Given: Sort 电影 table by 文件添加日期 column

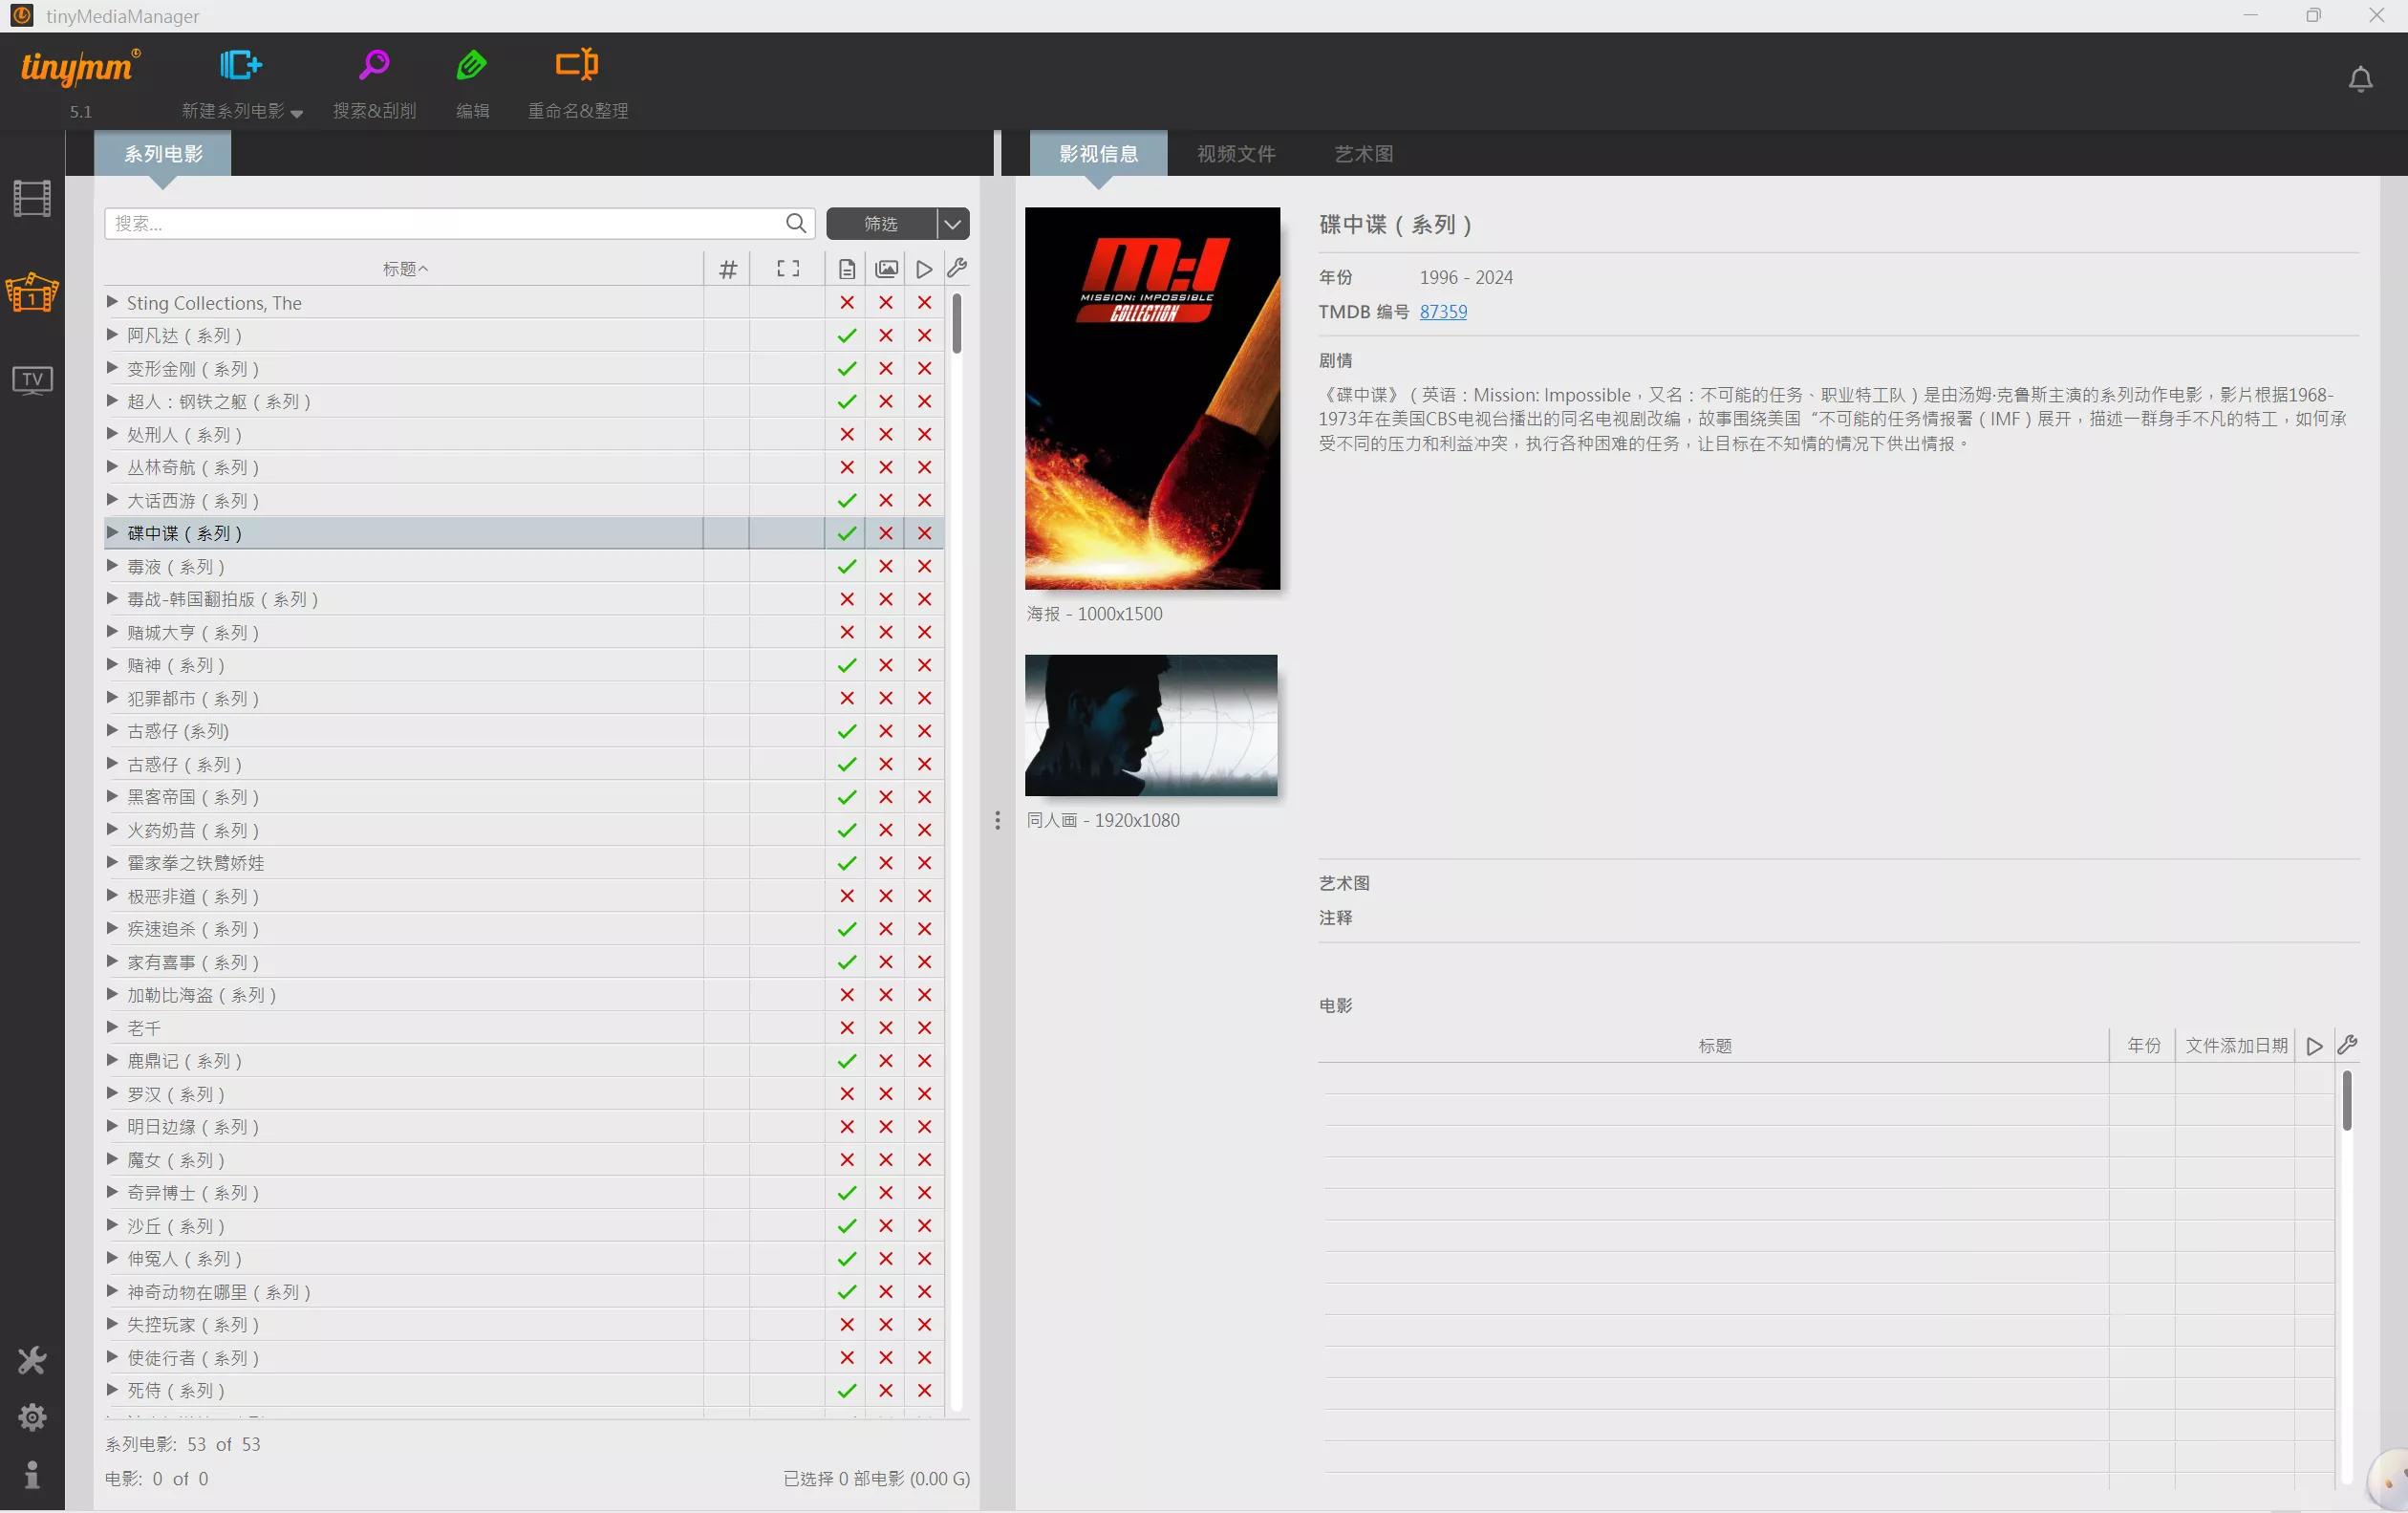Looking at the screenshot, I should point(2236,1046).
